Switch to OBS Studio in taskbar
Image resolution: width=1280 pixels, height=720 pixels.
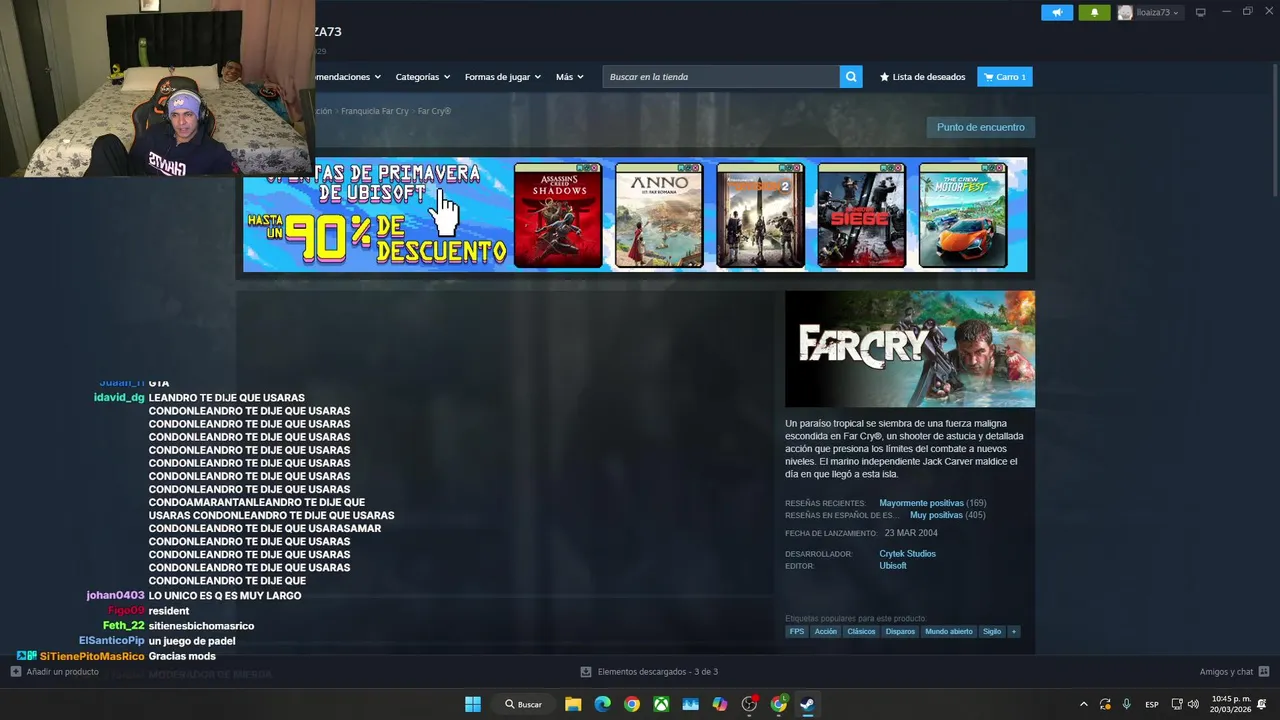pos(749,704)
